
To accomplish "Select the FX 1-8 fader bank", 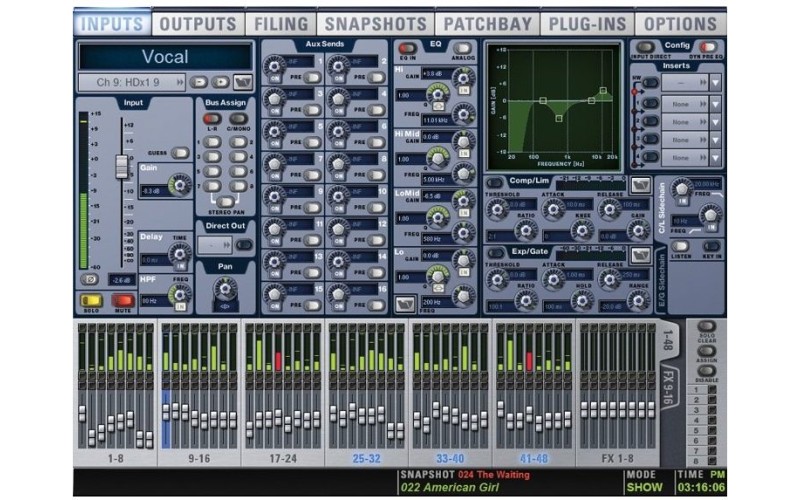I will click(617, 459).
